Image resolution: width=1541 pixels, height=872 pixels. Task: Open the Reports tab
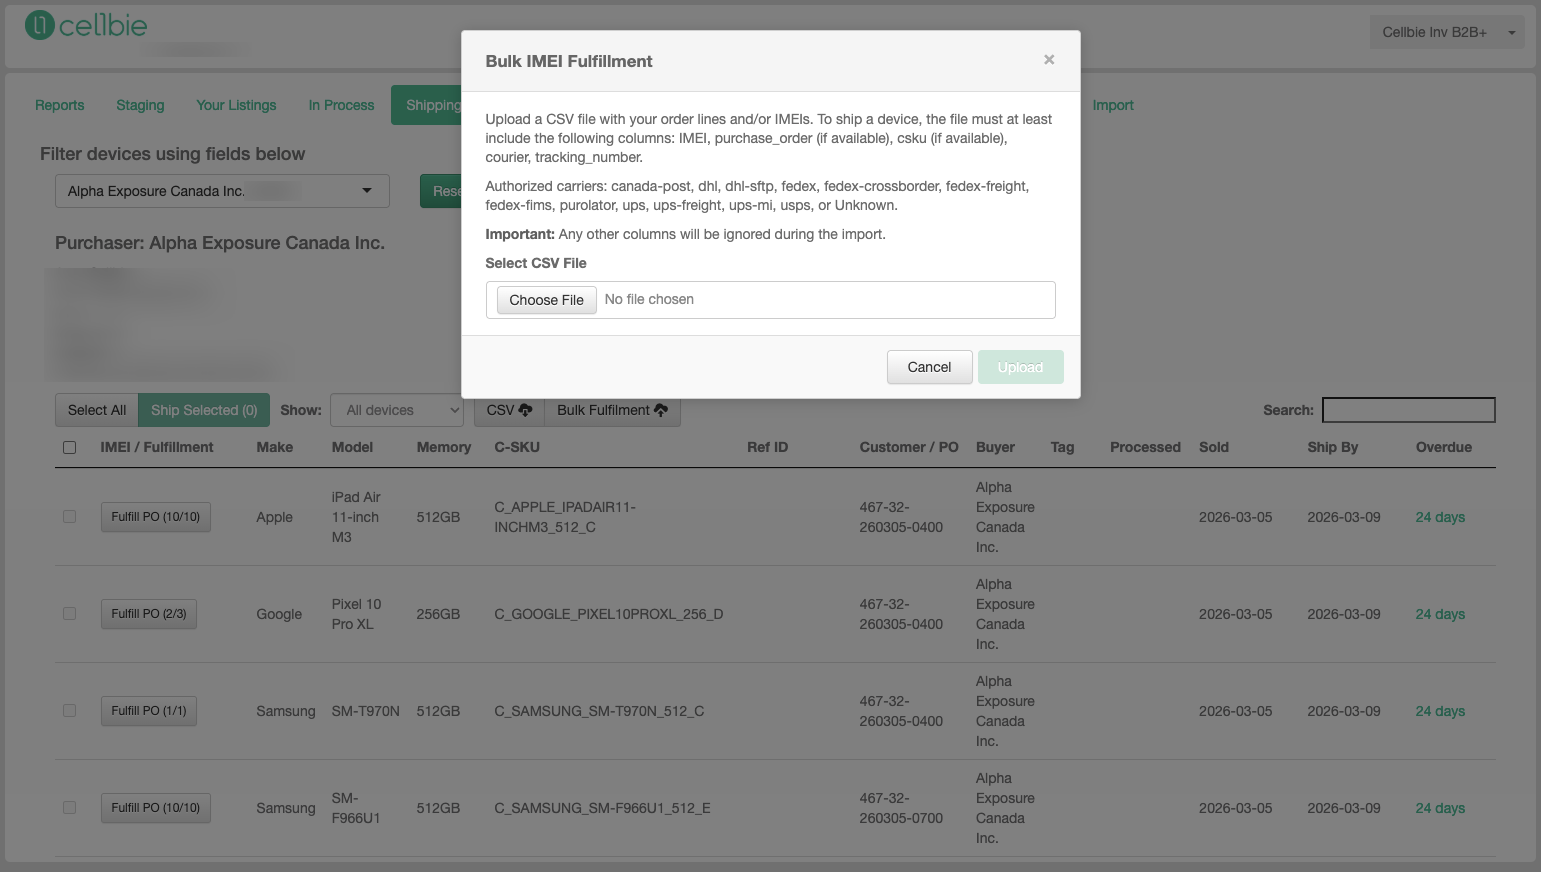60,105
